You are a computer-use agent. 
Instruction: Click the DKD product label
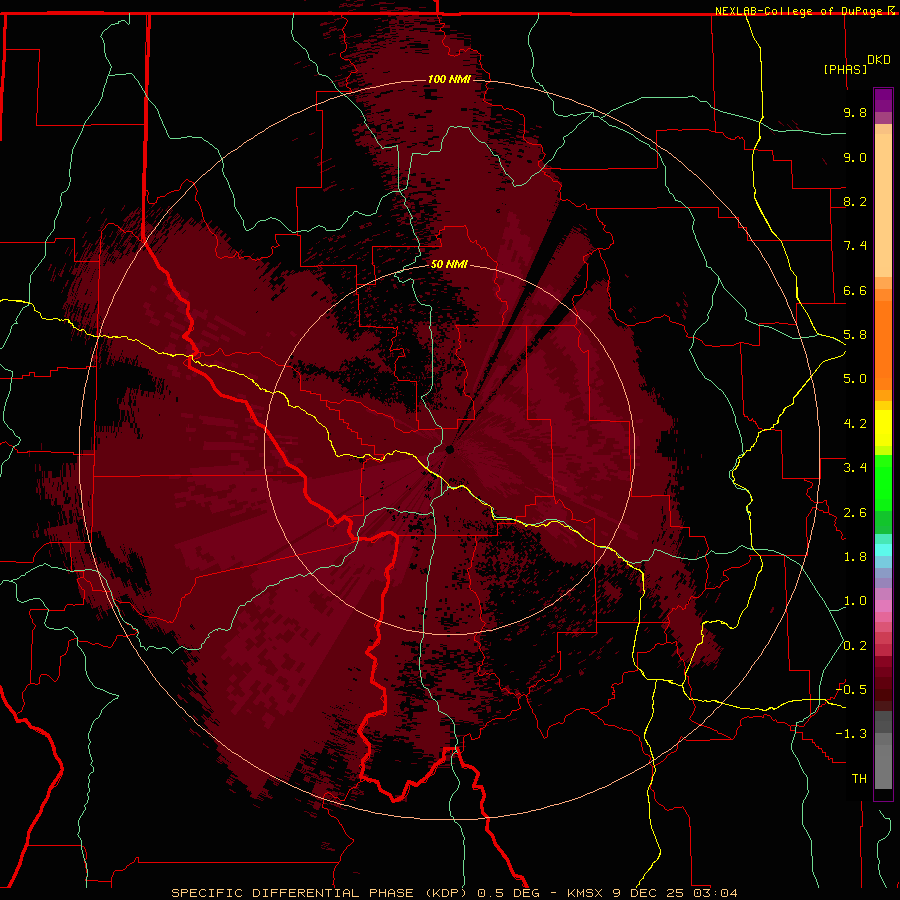tap(879, 60)
